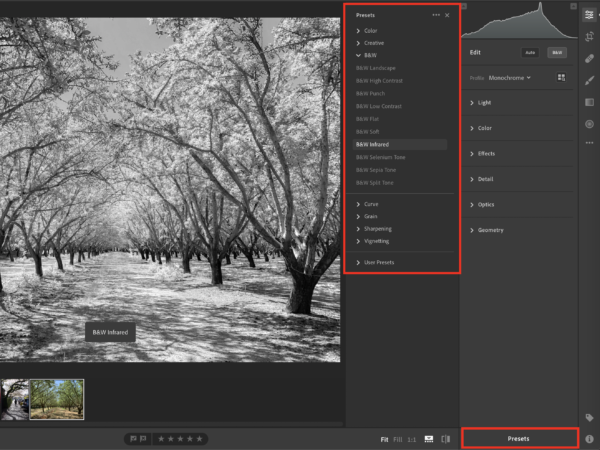Expand the Optics edit section
Image resolution: width=600 pixels, height=450 pixels.
click(482, 205)
